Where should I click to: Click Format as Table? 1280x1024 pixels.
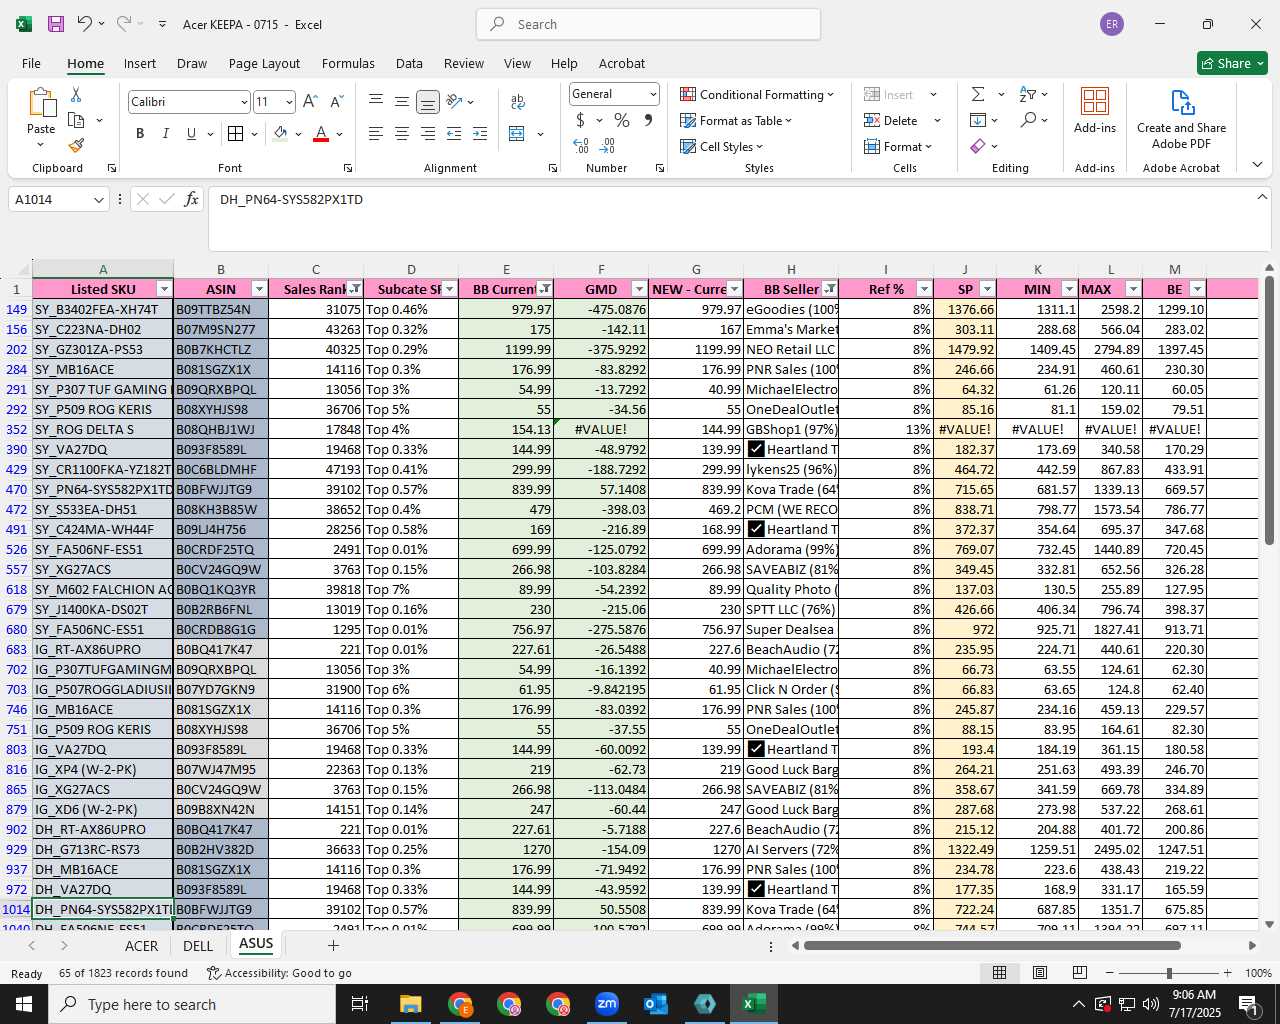tap(736, 120)
